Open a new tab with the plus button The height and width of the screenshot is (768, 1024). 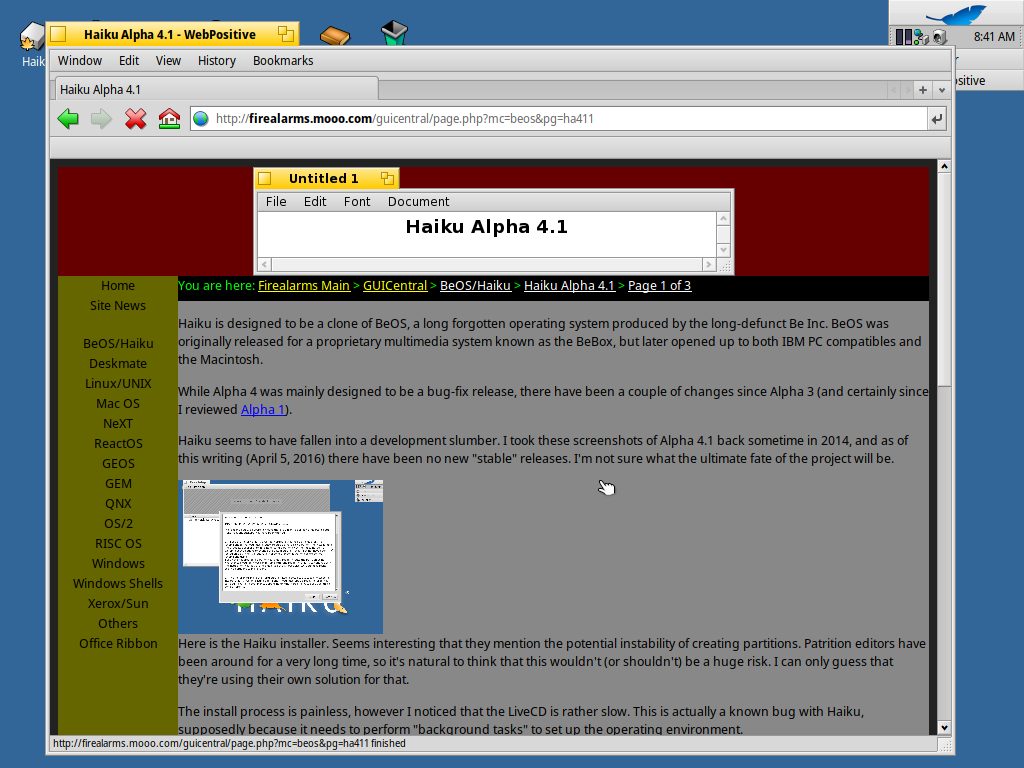point(923,90)
